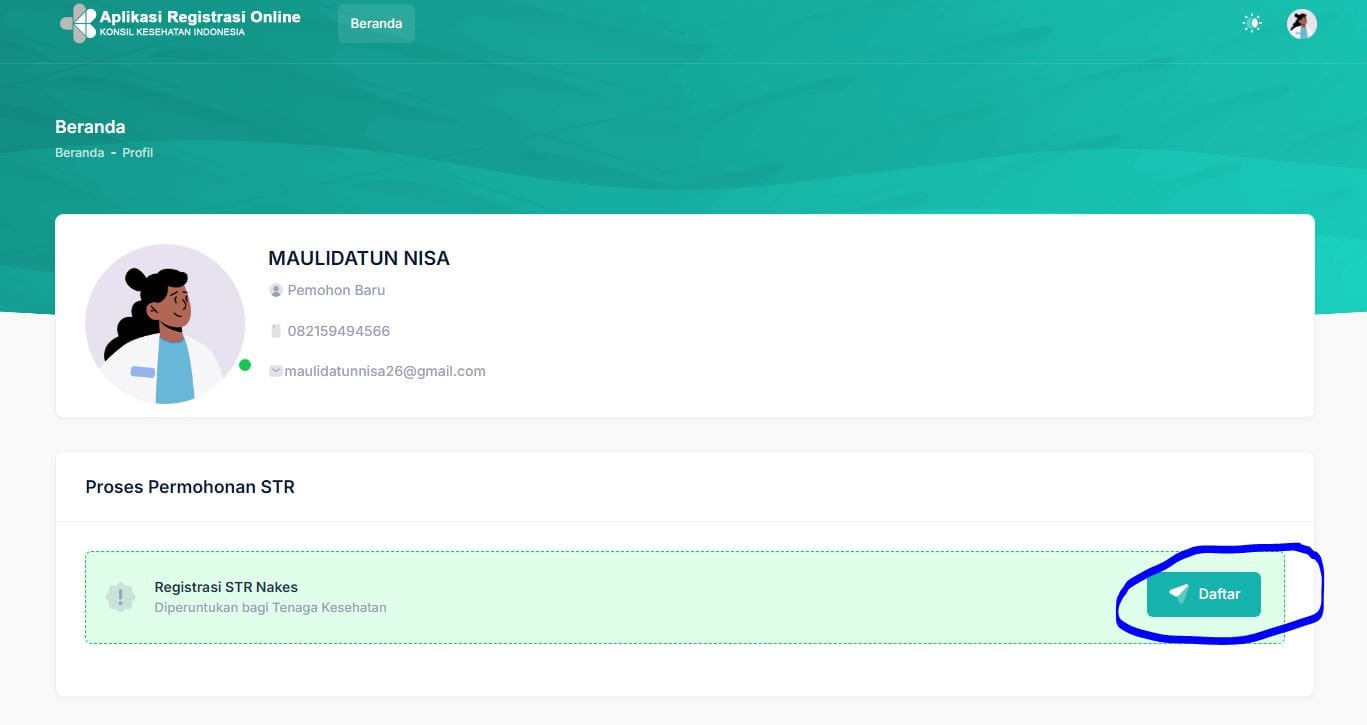Click the Profil breadcrumb entry
The height and width of the screenshot is (725, 1367).
(x=137, y=152)
